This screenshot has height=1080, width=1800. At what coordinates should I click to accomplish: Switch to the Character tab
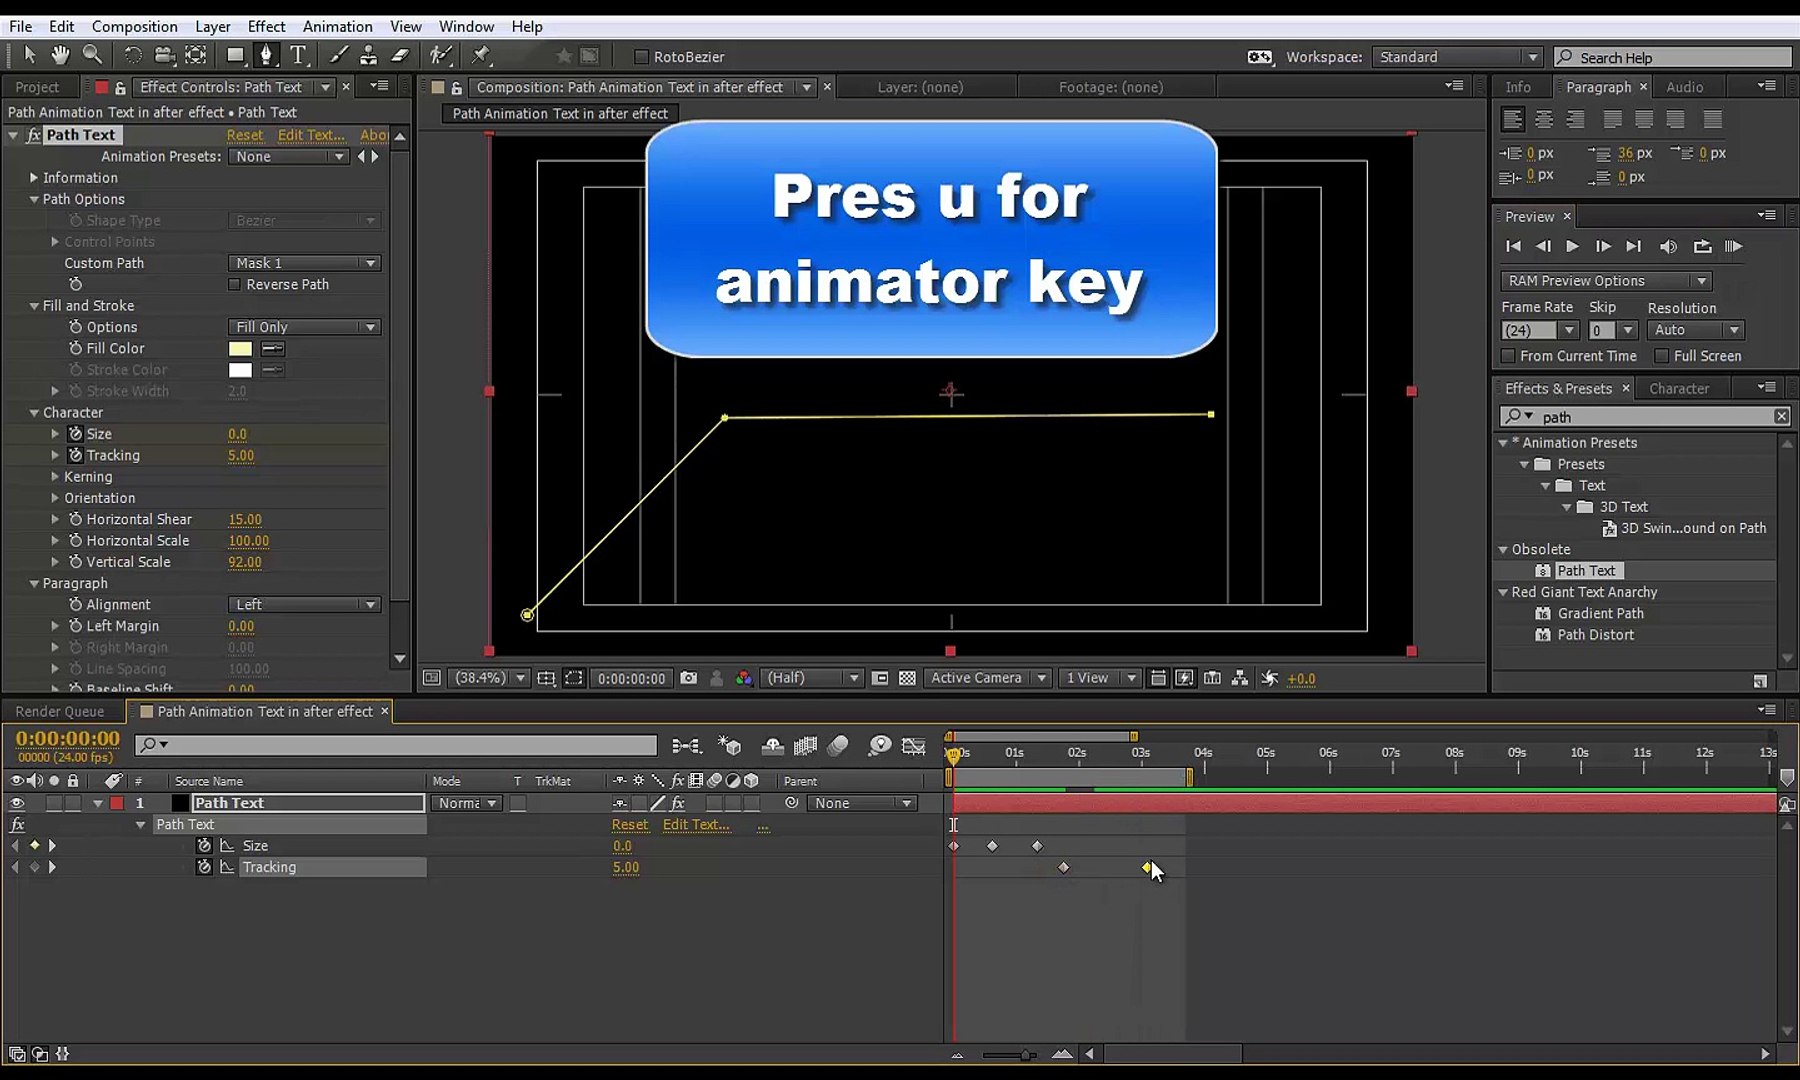coord(1681,388)
